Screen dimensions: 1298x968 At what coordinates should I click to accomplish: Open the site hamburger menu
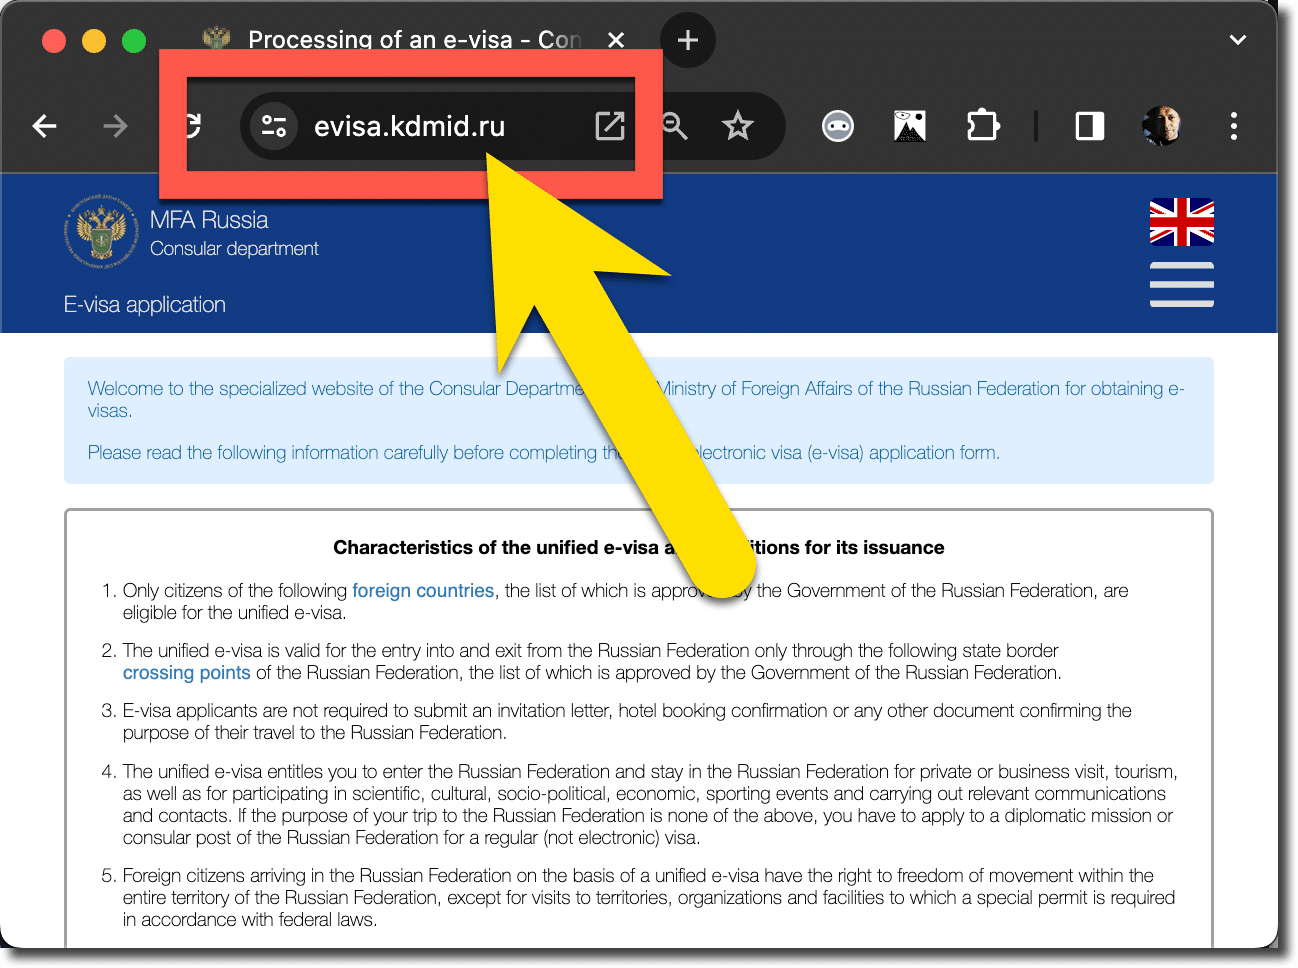tap(1181, 285)
